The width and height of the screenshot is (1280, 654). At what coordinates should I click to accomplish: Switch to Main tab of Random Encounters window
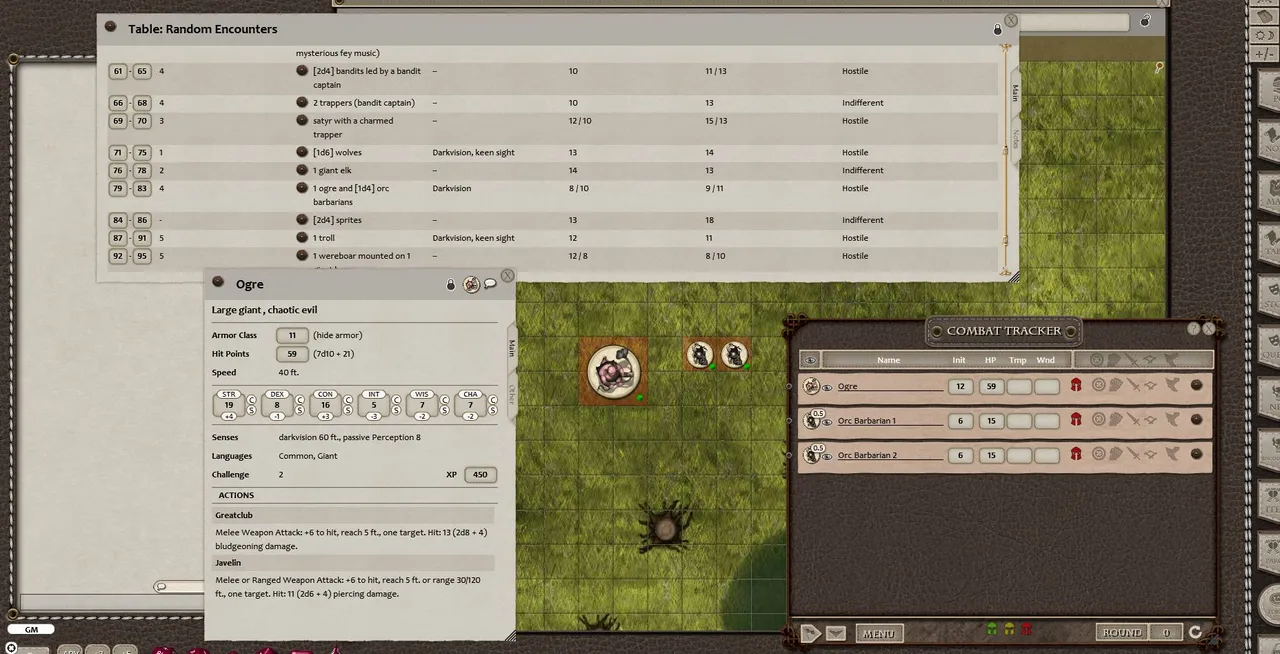click(1015, 92)
